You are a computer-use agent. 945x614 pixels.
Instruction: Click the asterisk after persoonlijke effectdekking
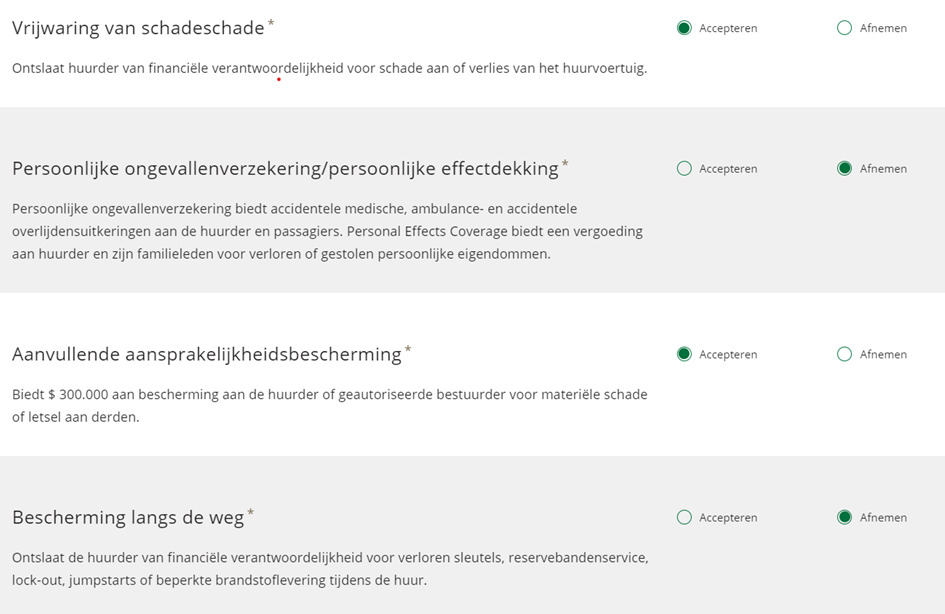[x=565, y=163]
